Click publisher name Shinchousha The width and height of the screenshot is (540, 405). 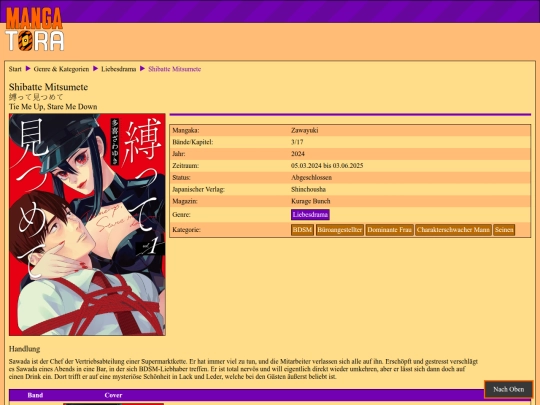click(308, 189)
